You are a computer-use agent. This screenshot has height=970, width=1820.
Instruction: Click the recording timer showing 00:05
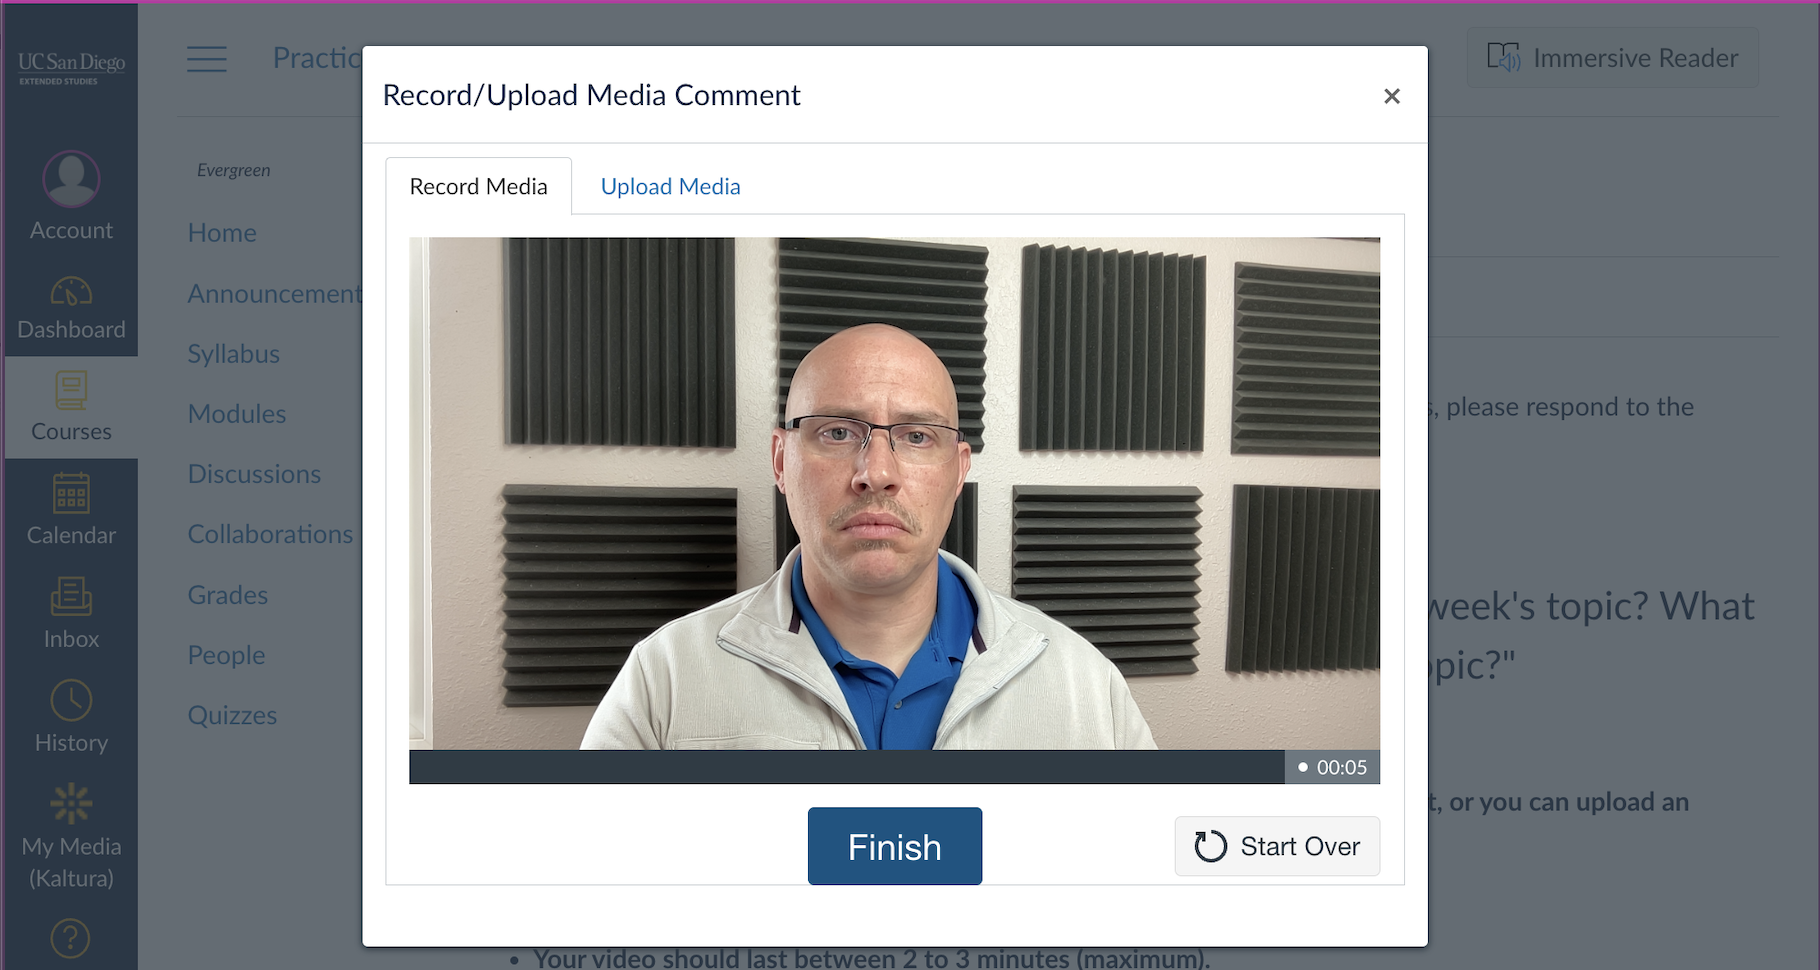coord(1333,767)
